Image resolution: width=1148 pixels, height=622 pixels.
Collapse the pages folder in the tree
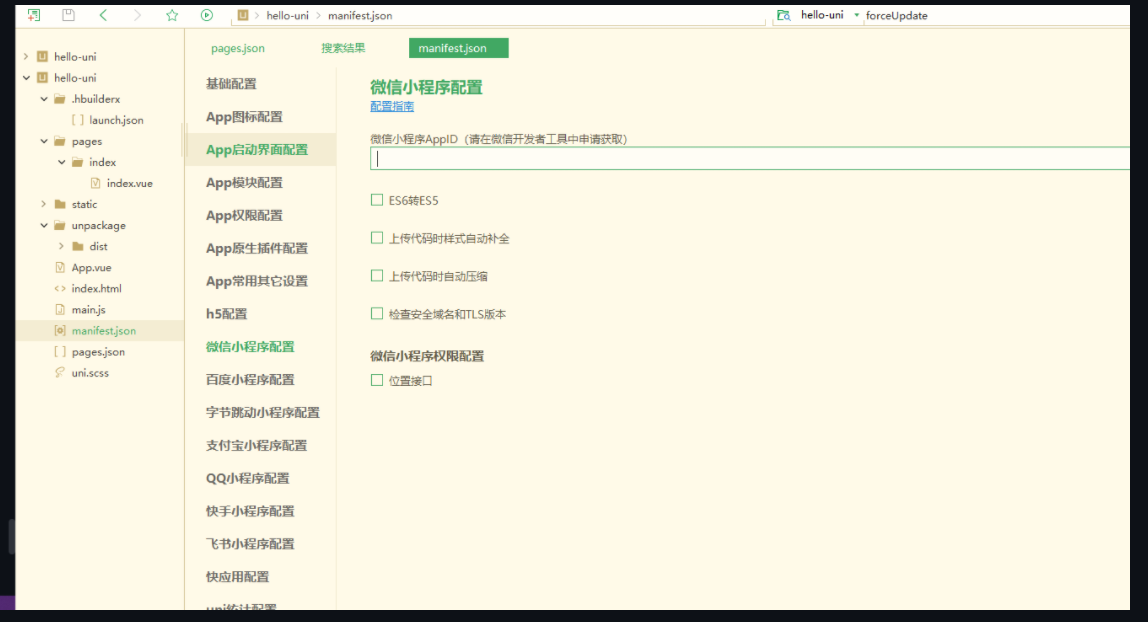click(x=44, y=141)
